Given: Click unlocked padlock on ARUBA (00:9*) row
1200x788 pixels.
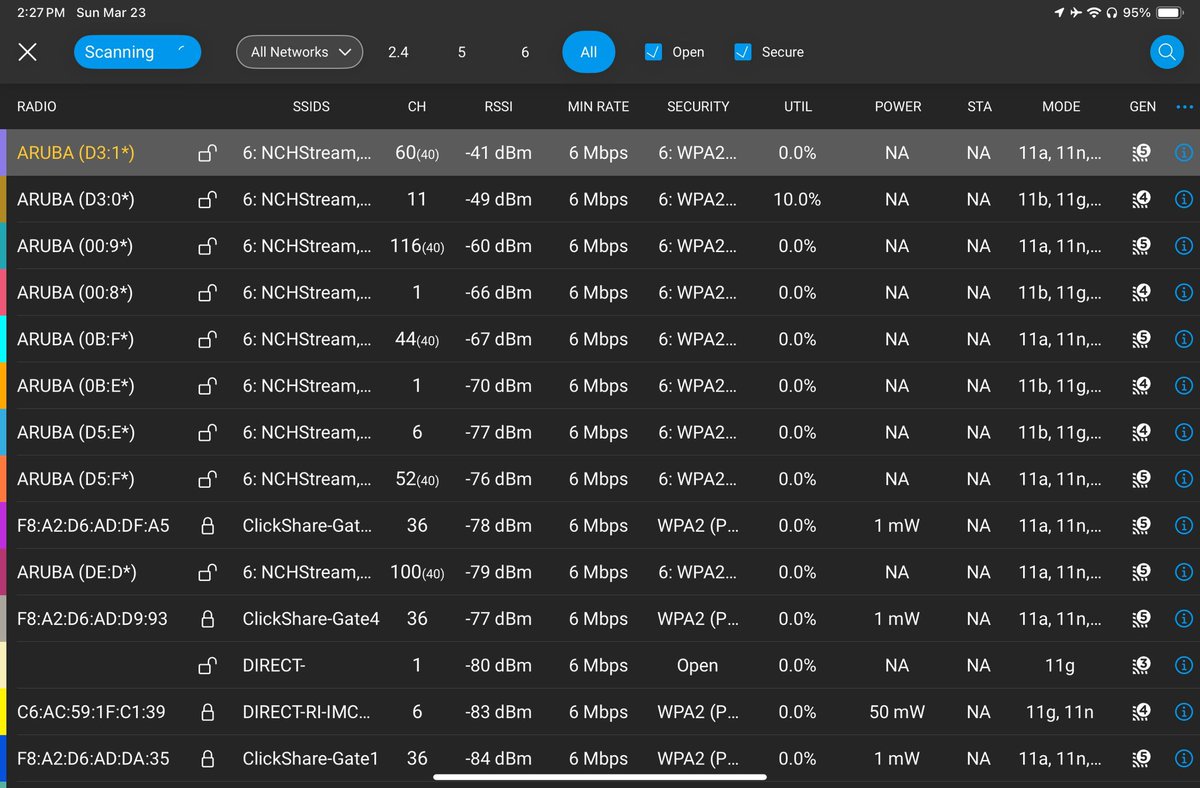Looking at the screenshot, I should [207, 246].
